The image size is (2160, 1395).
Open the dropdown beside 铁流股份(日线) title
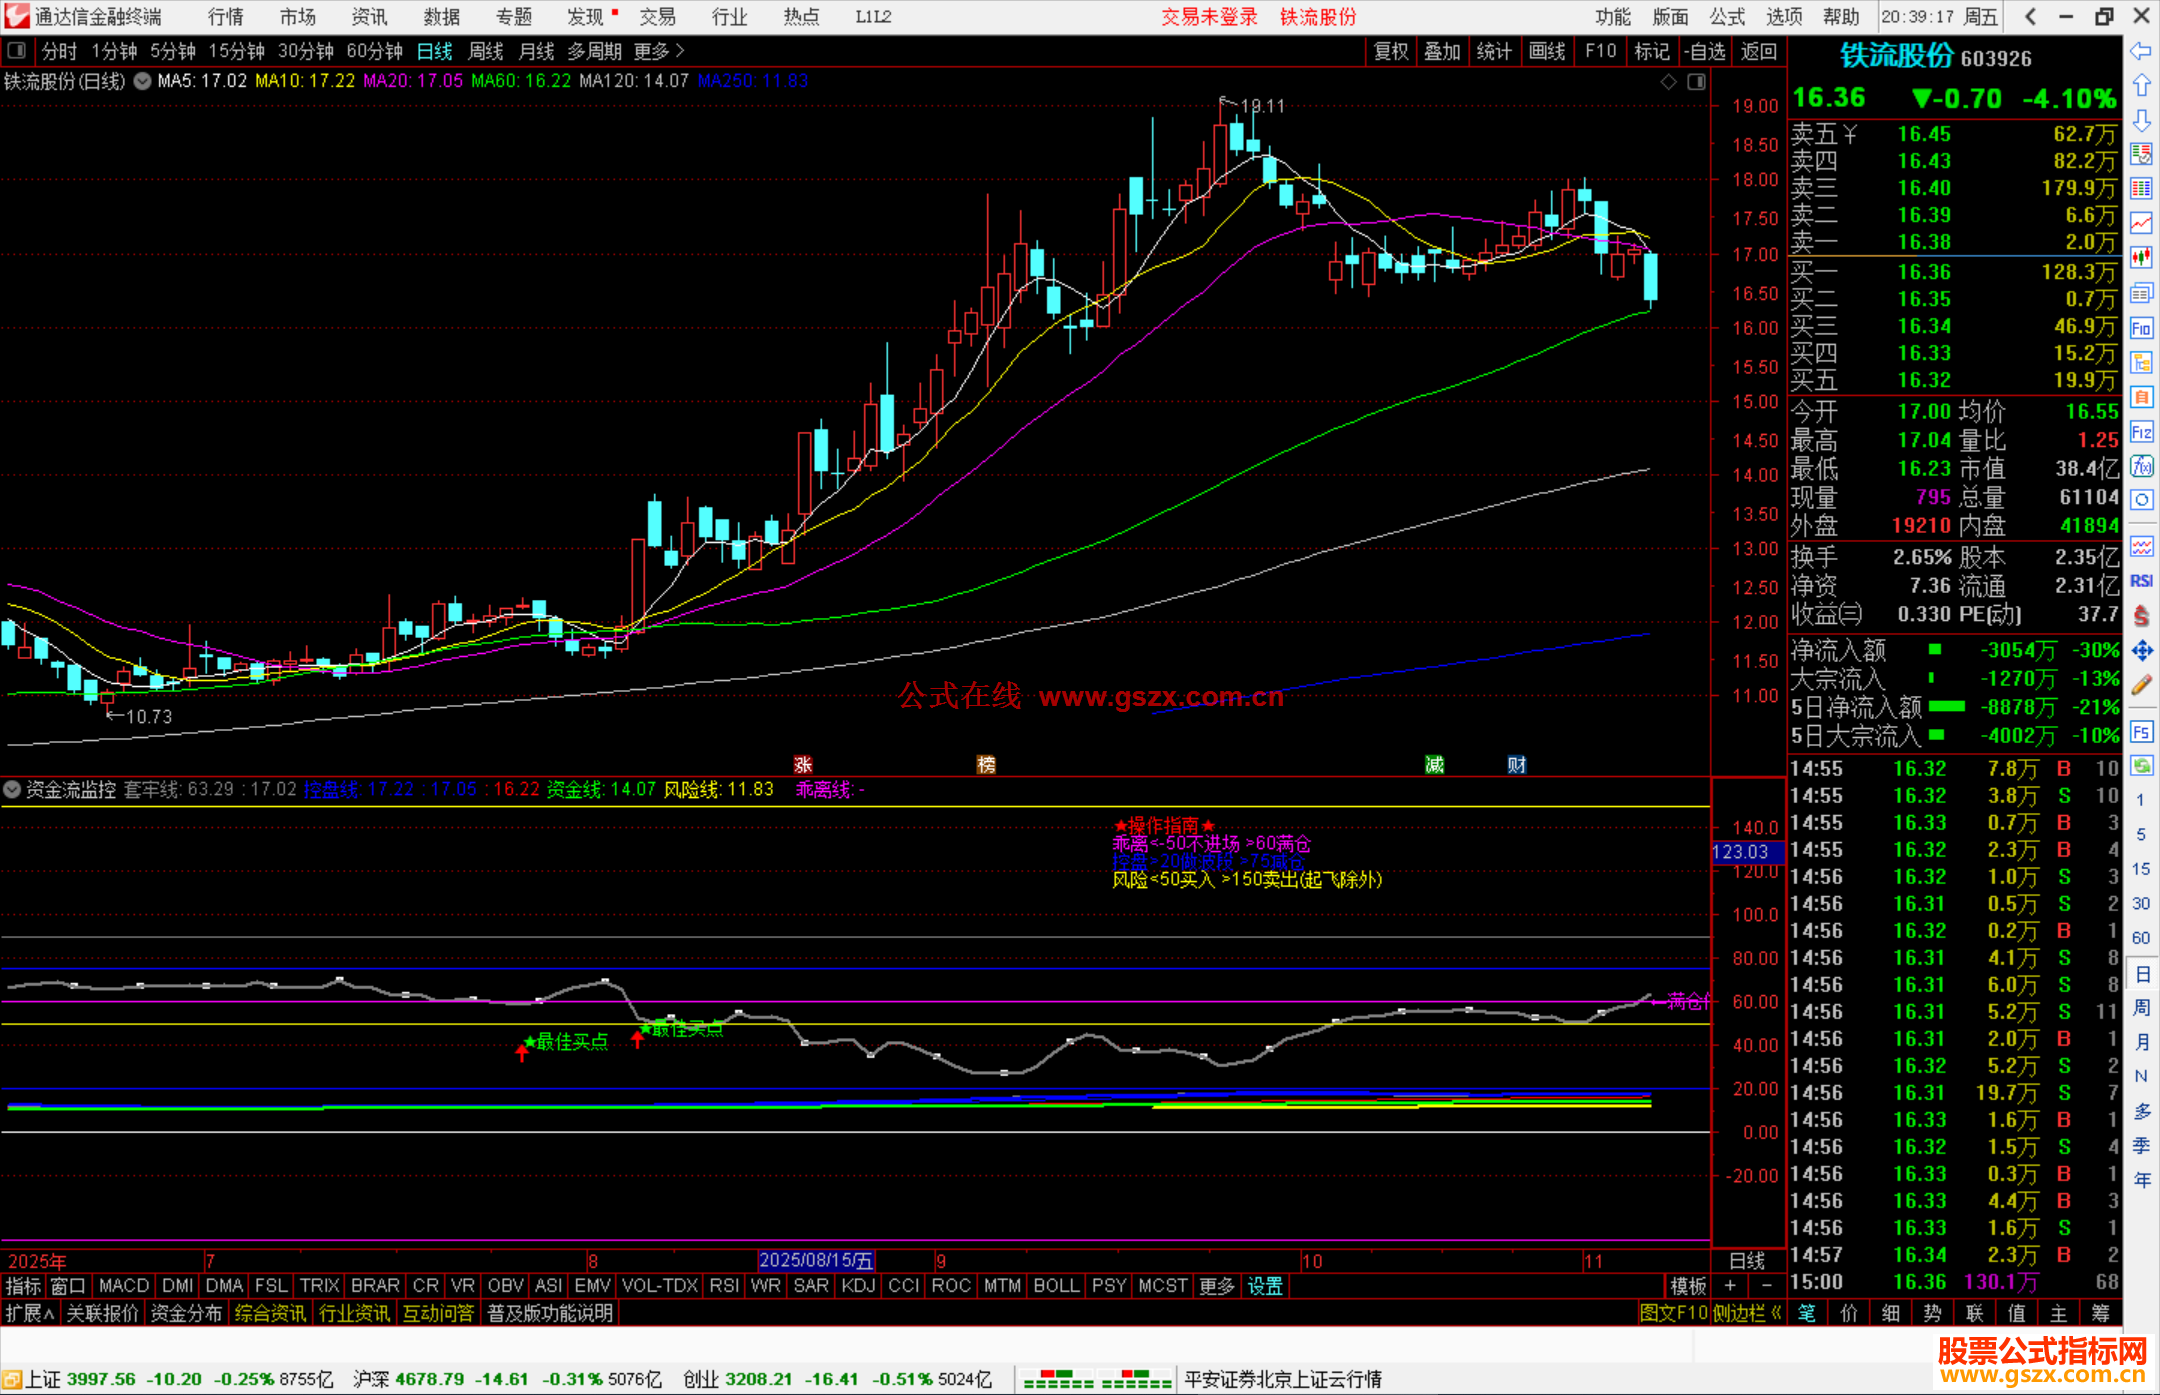click(x=143, y=81)
